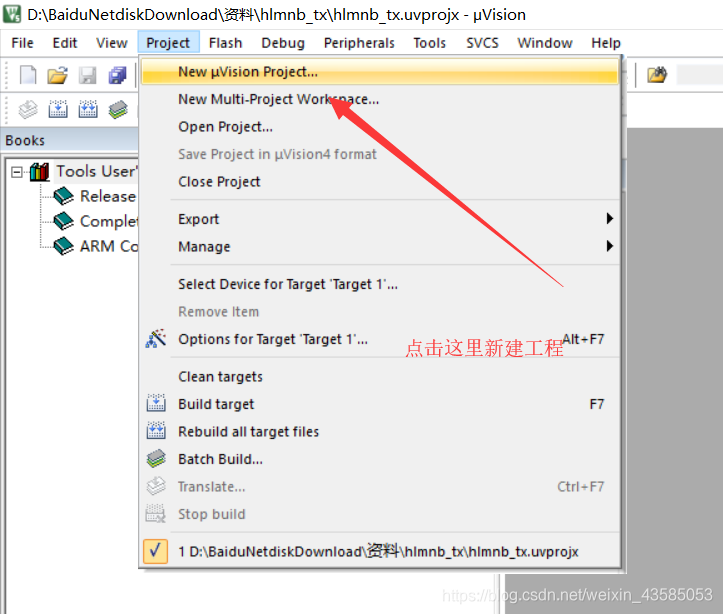Click the Build icon in build toolbar

[58, 110]
